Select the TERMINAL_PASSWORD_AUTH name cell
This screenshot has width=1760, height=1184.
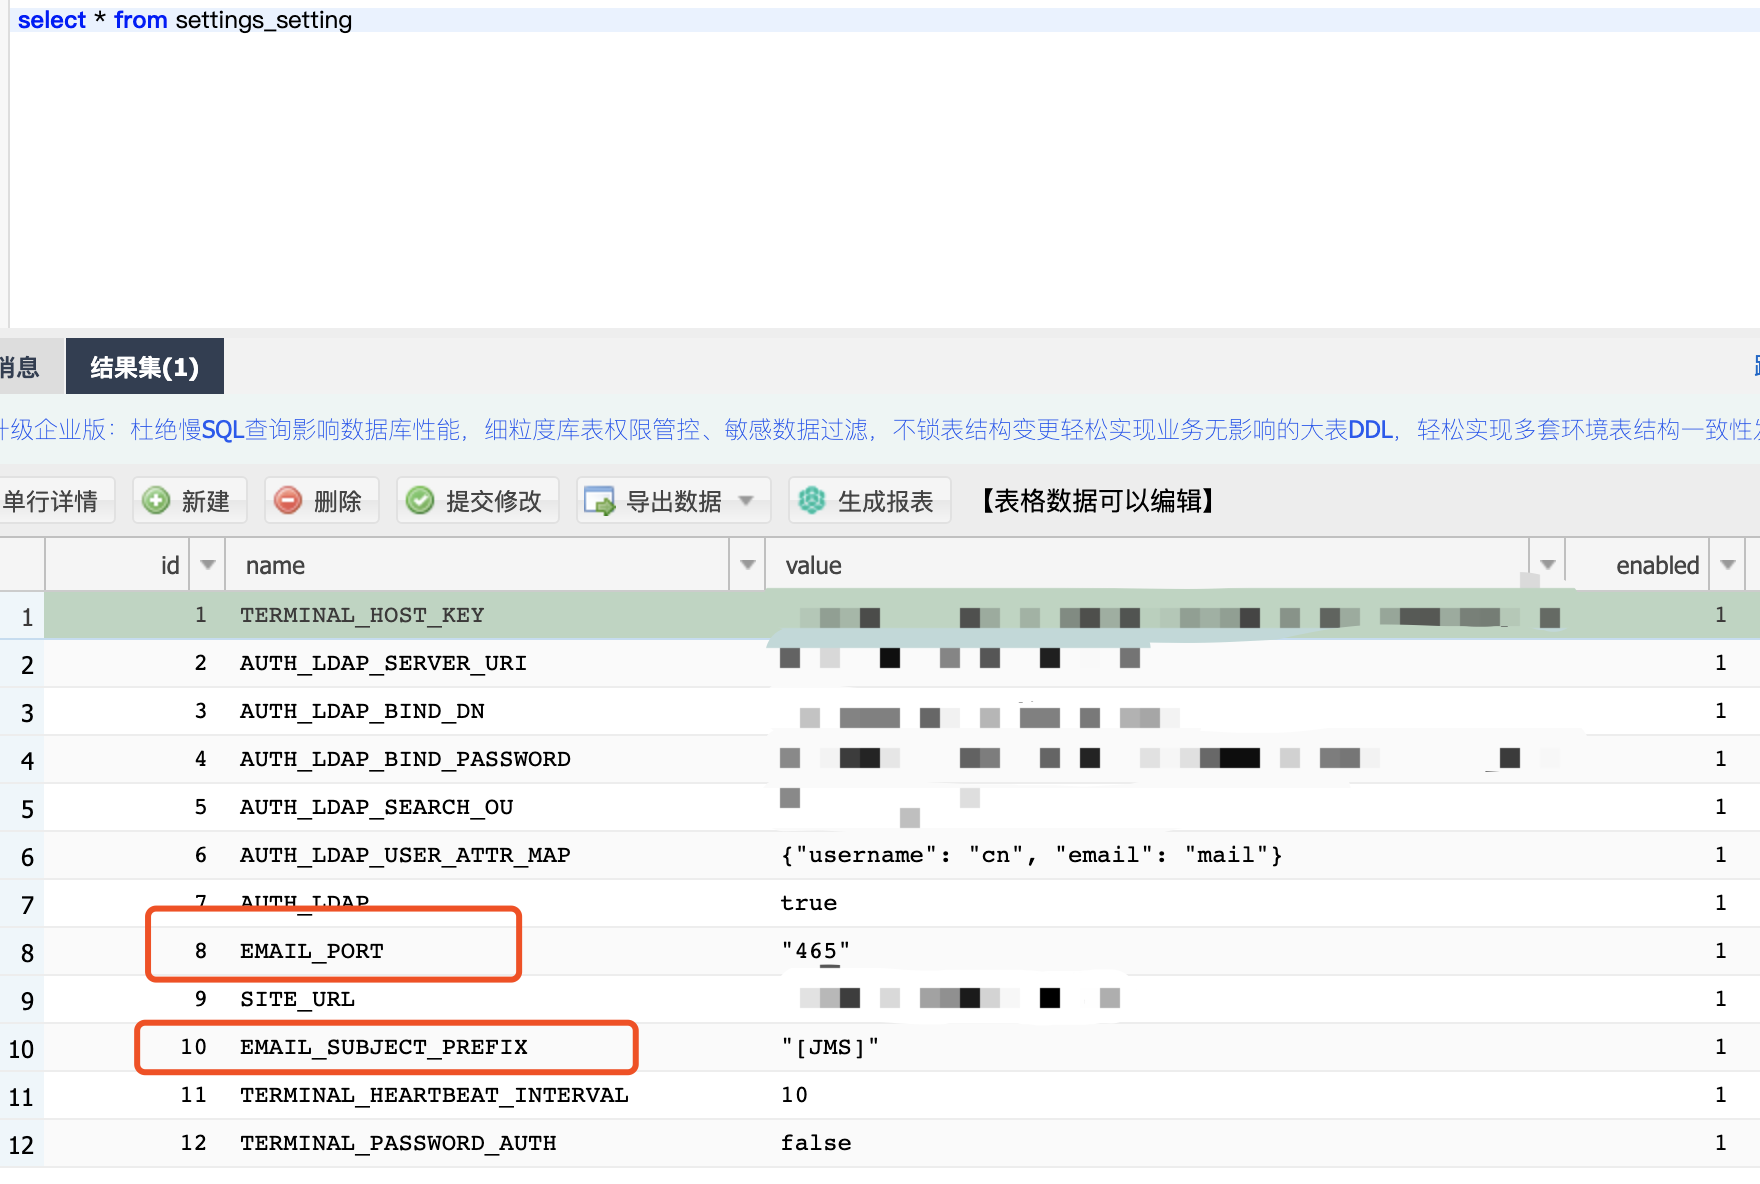tap(398, 1143)
